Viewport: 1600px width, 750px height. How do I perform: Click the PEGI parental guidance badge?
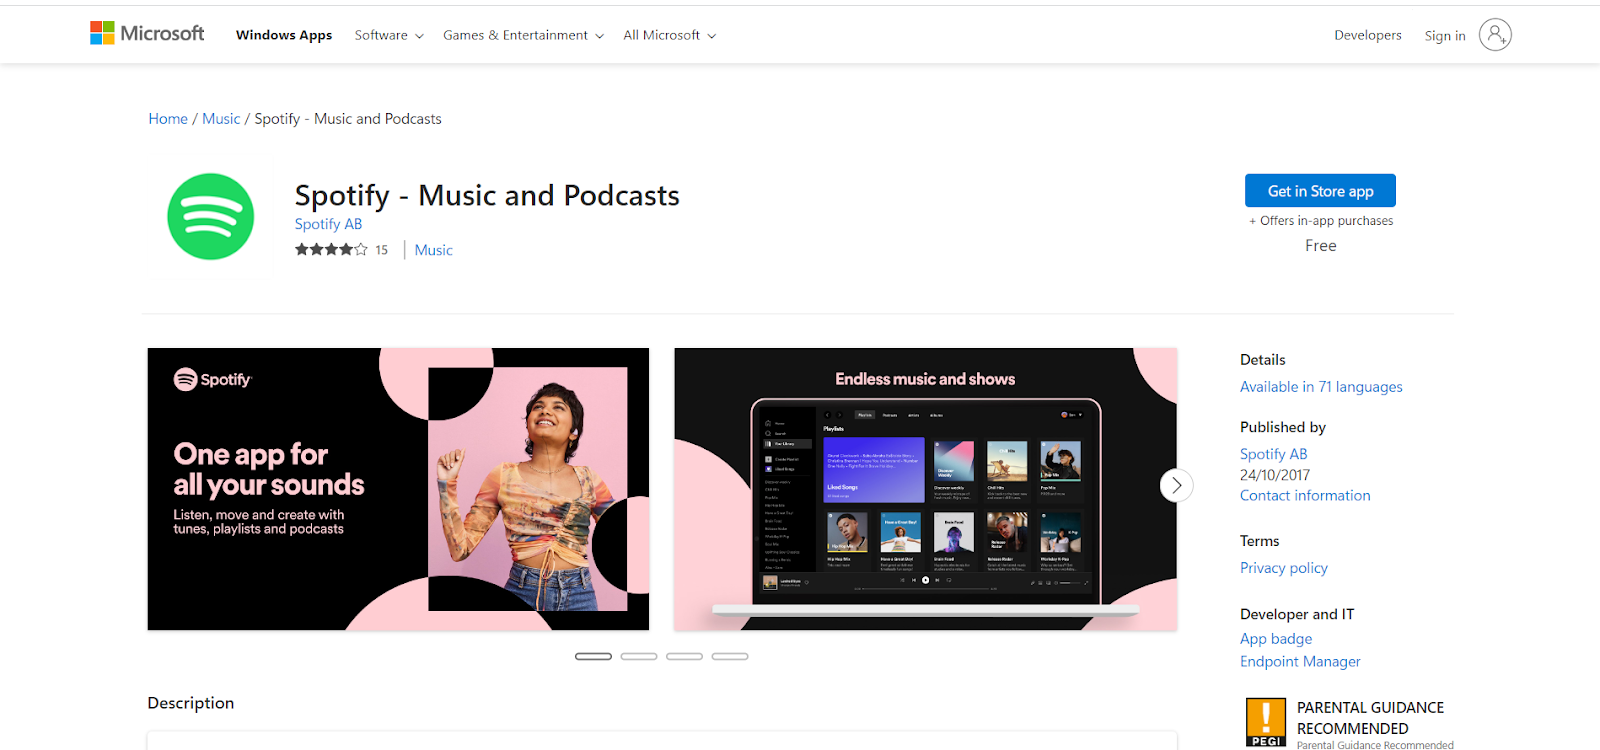[1266, 722]
